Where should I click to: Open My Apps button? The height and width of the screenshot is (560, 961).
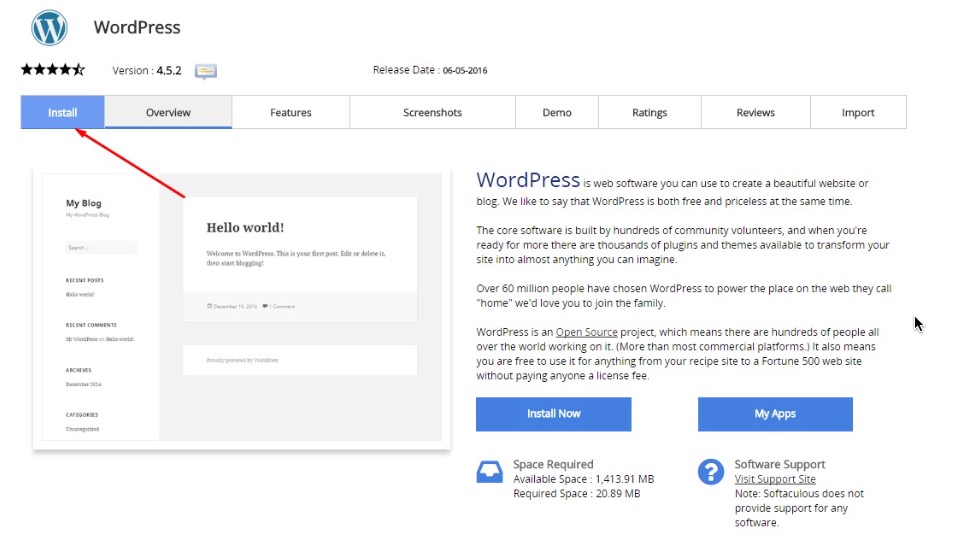coord(775,414)
